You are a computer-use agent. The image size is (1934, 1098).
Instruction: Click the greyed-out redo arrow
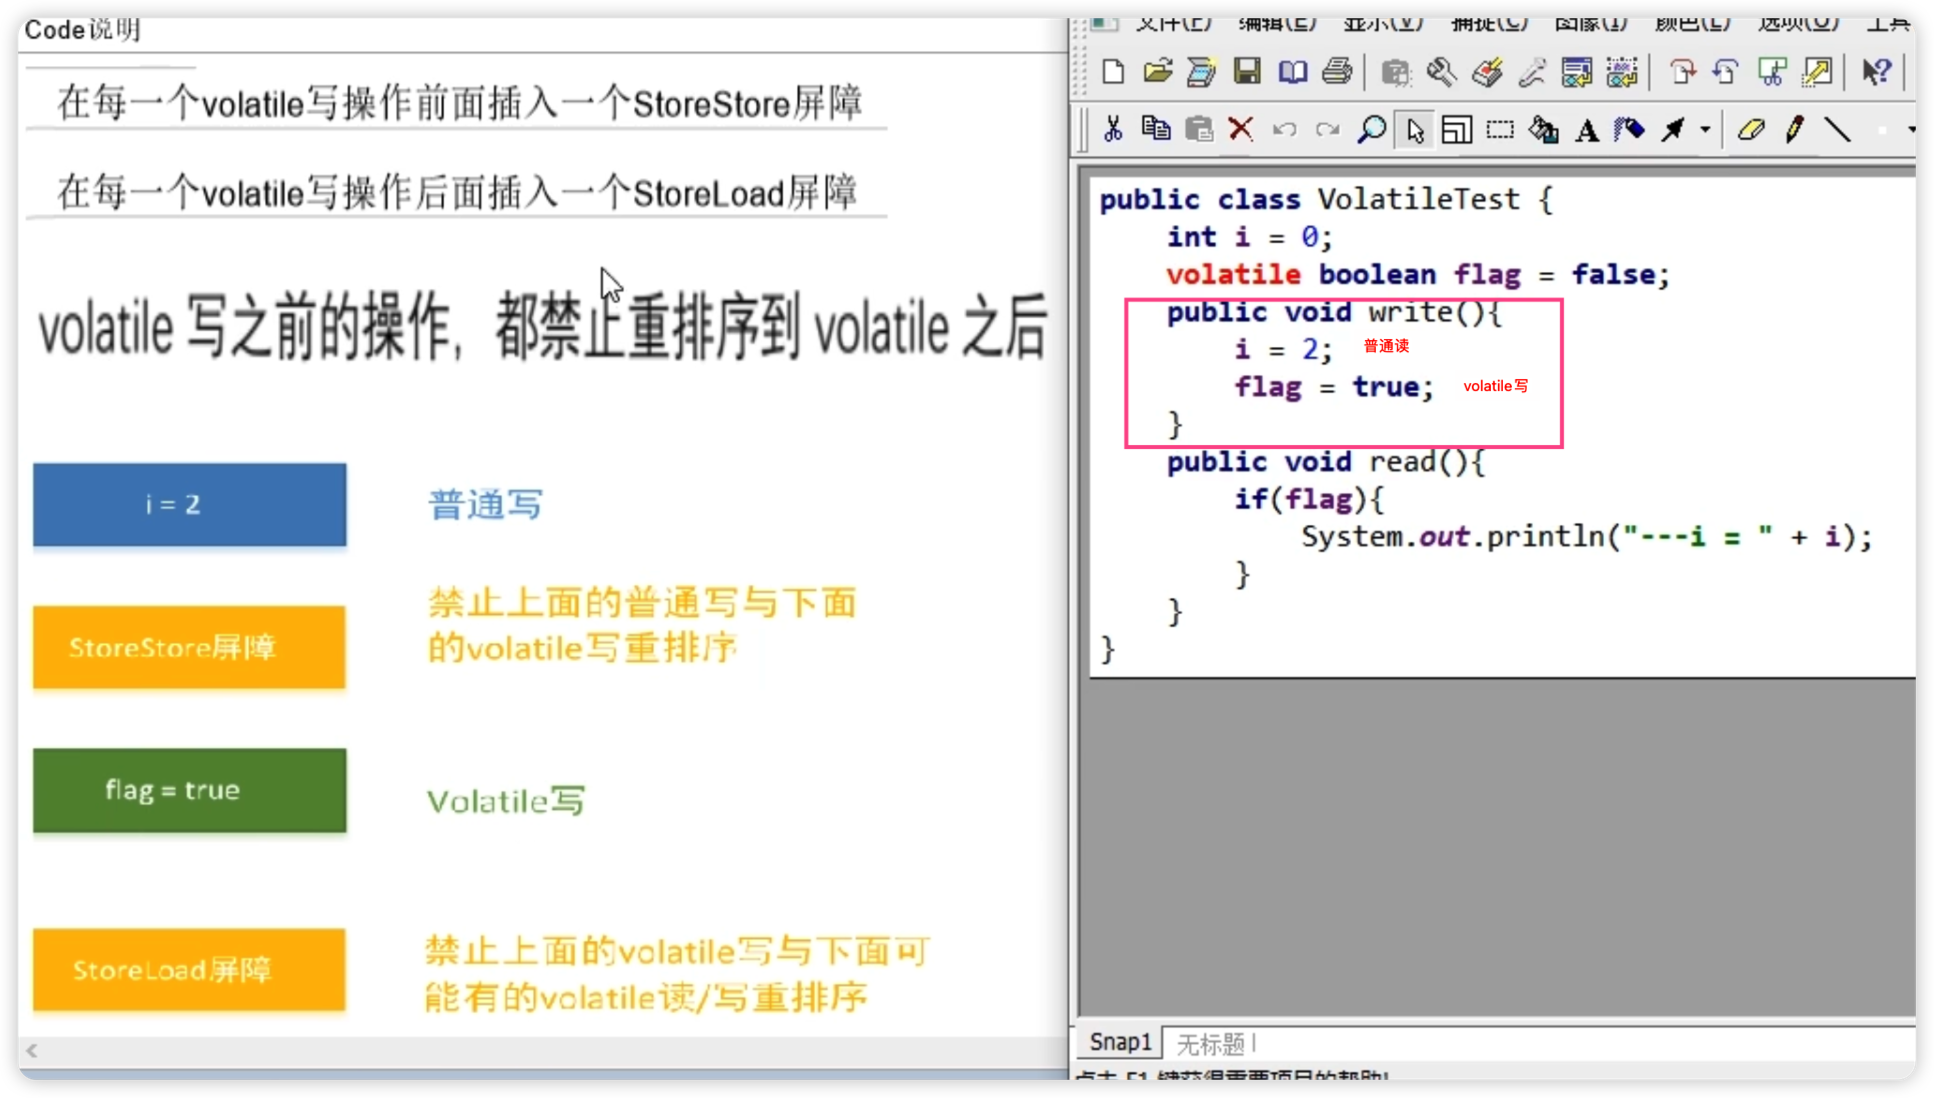[x=1327, y=130]
